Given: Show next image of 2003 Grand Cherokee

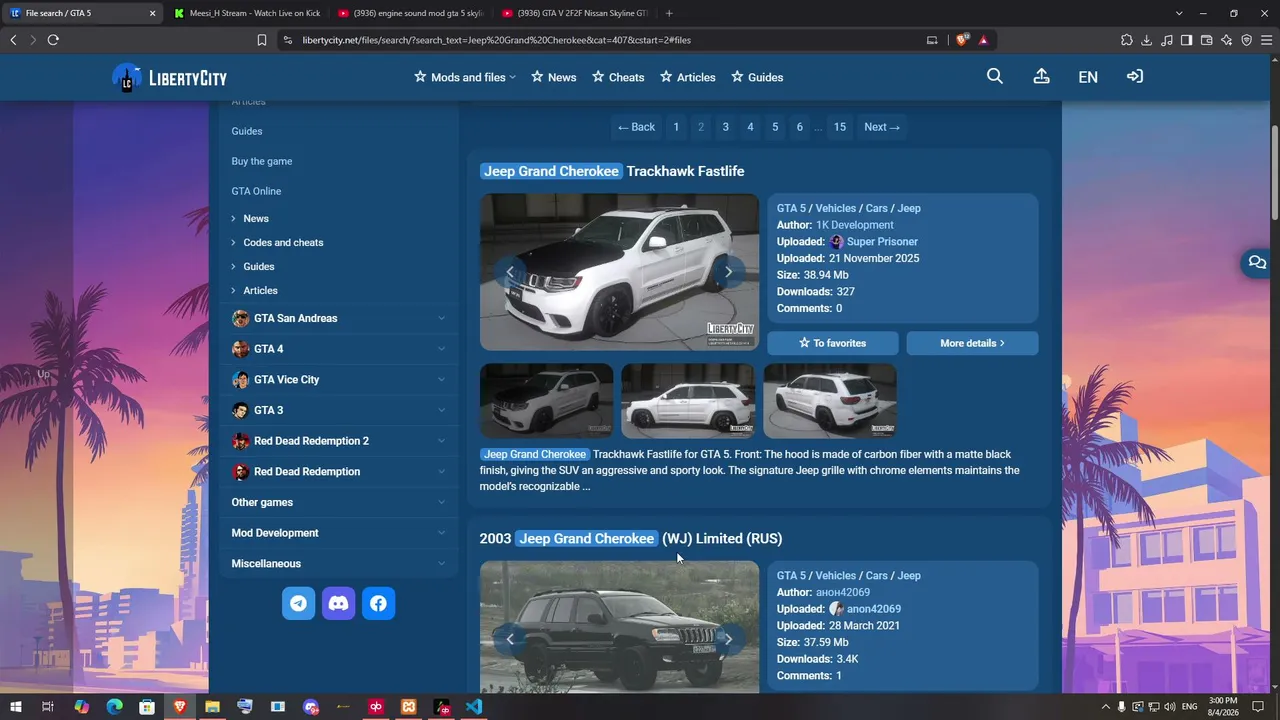Looking at the screenshot, I should click(728, 639).
